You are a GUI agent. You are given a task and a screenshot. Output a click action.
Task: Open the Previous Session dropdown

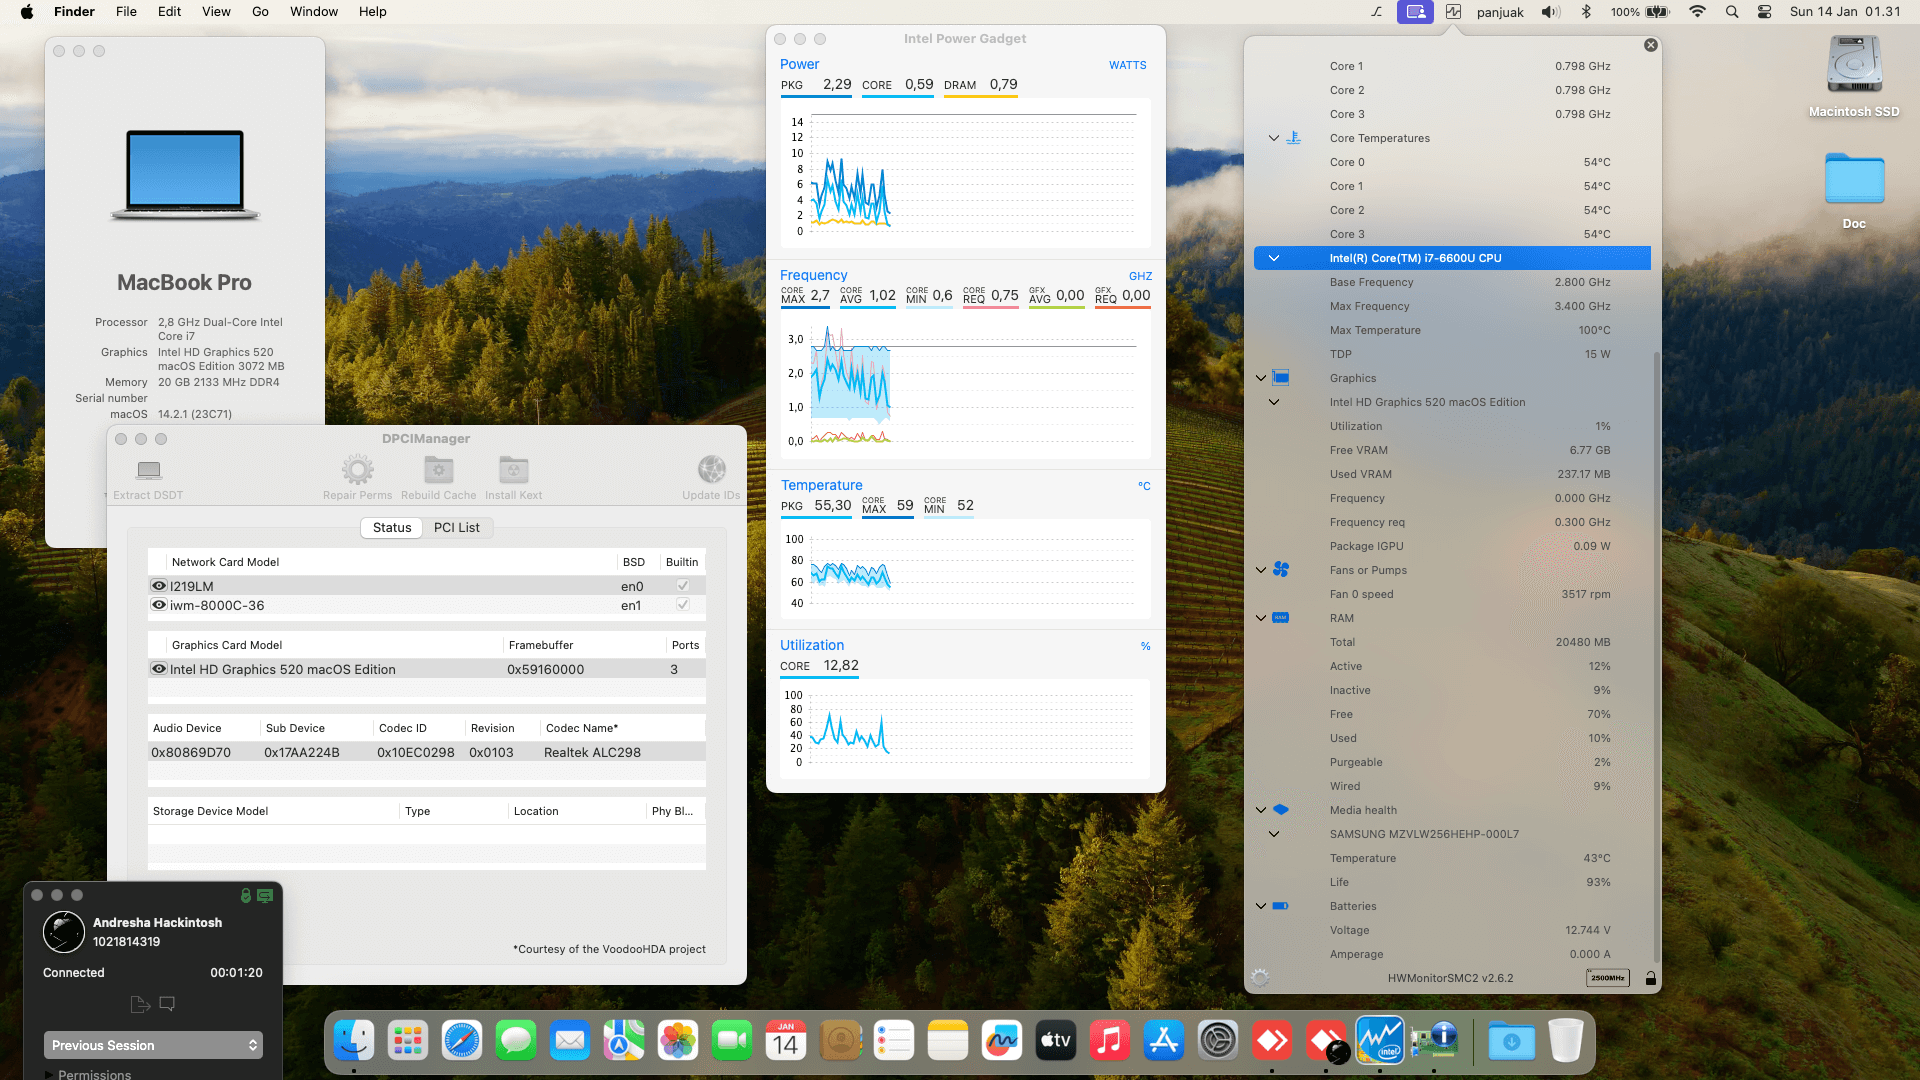(x=152, y=1045)
